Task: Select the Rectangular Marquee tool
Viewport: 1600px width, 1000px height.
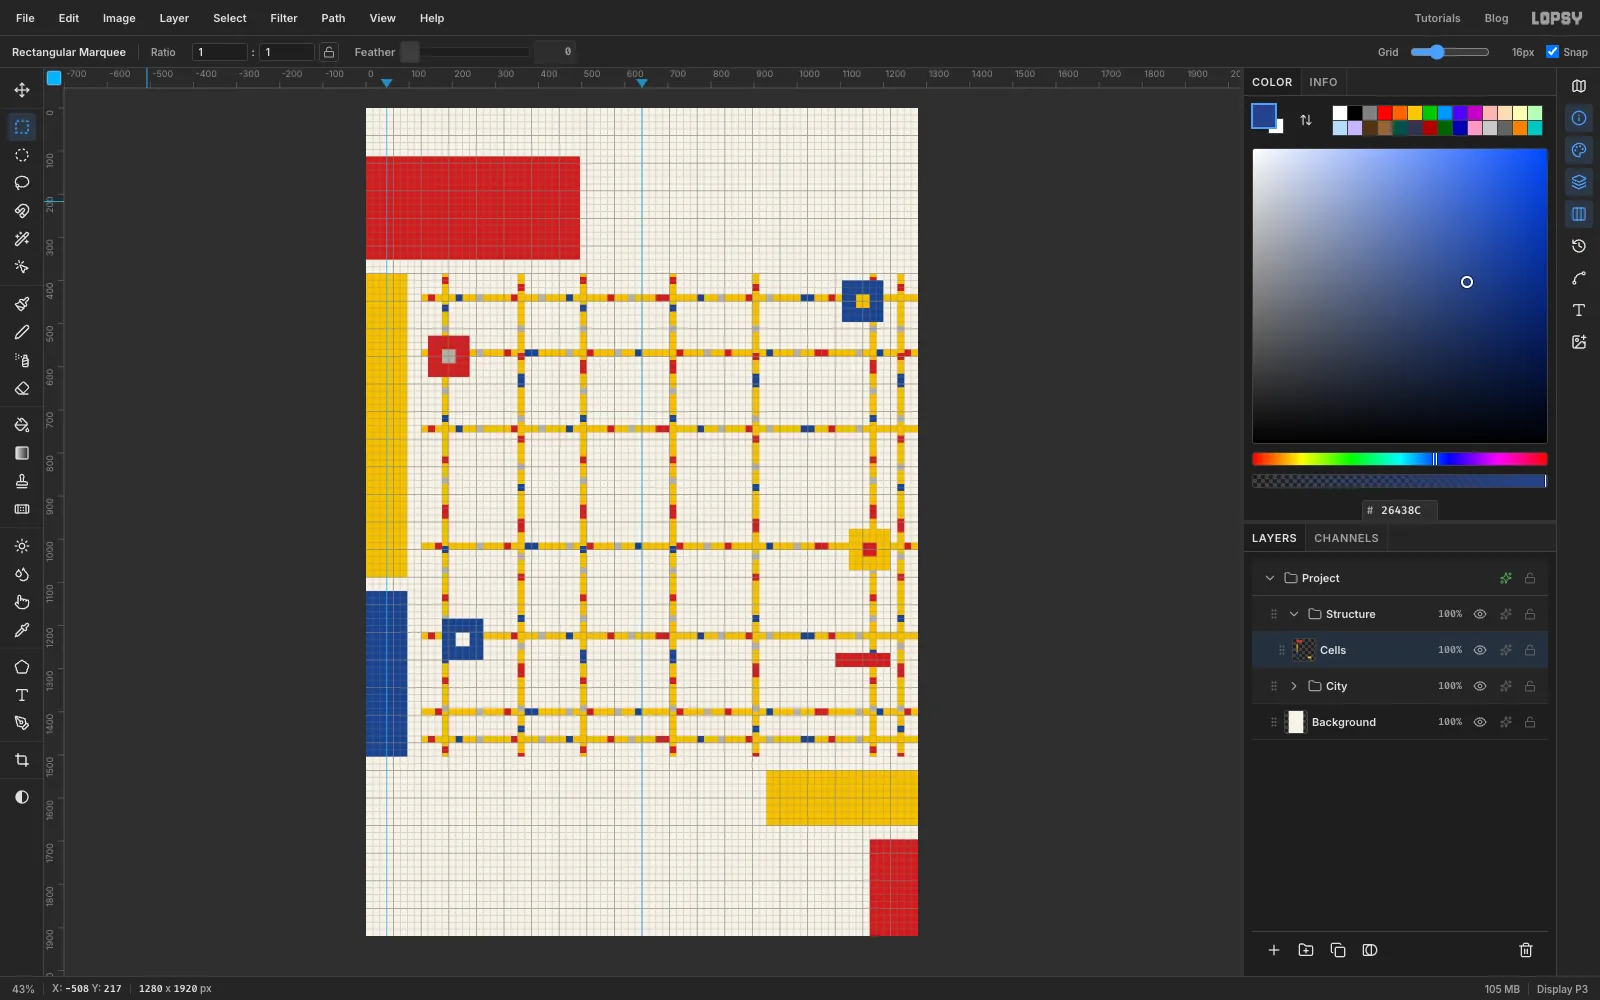Action: pyautogui.click(x=22, y=127)
